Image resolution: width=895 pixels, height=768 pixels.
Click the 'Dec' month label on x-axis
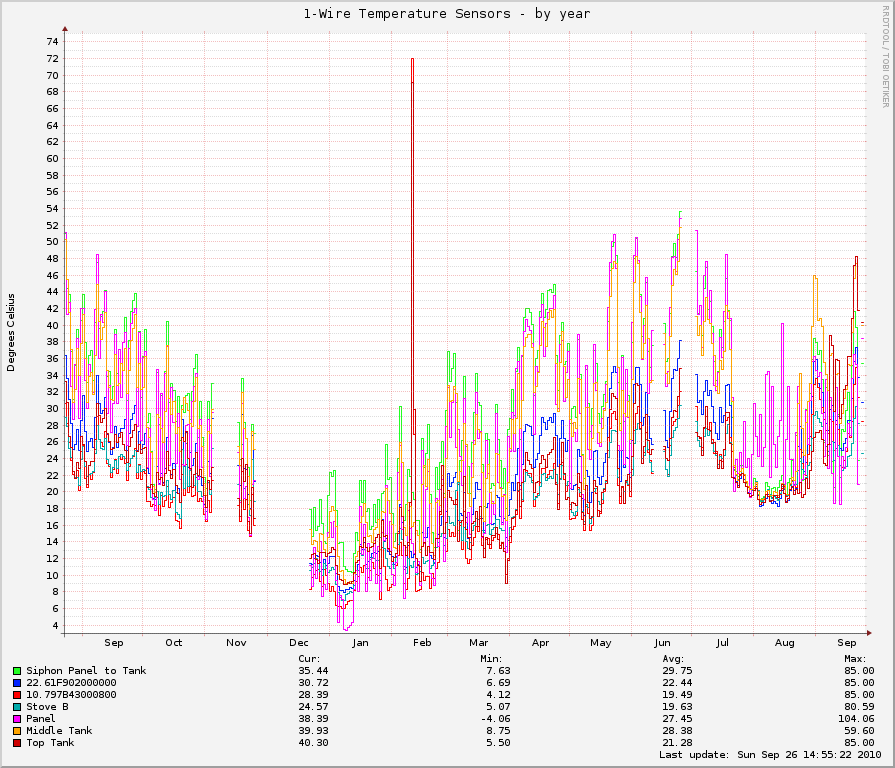pos(299,643)
